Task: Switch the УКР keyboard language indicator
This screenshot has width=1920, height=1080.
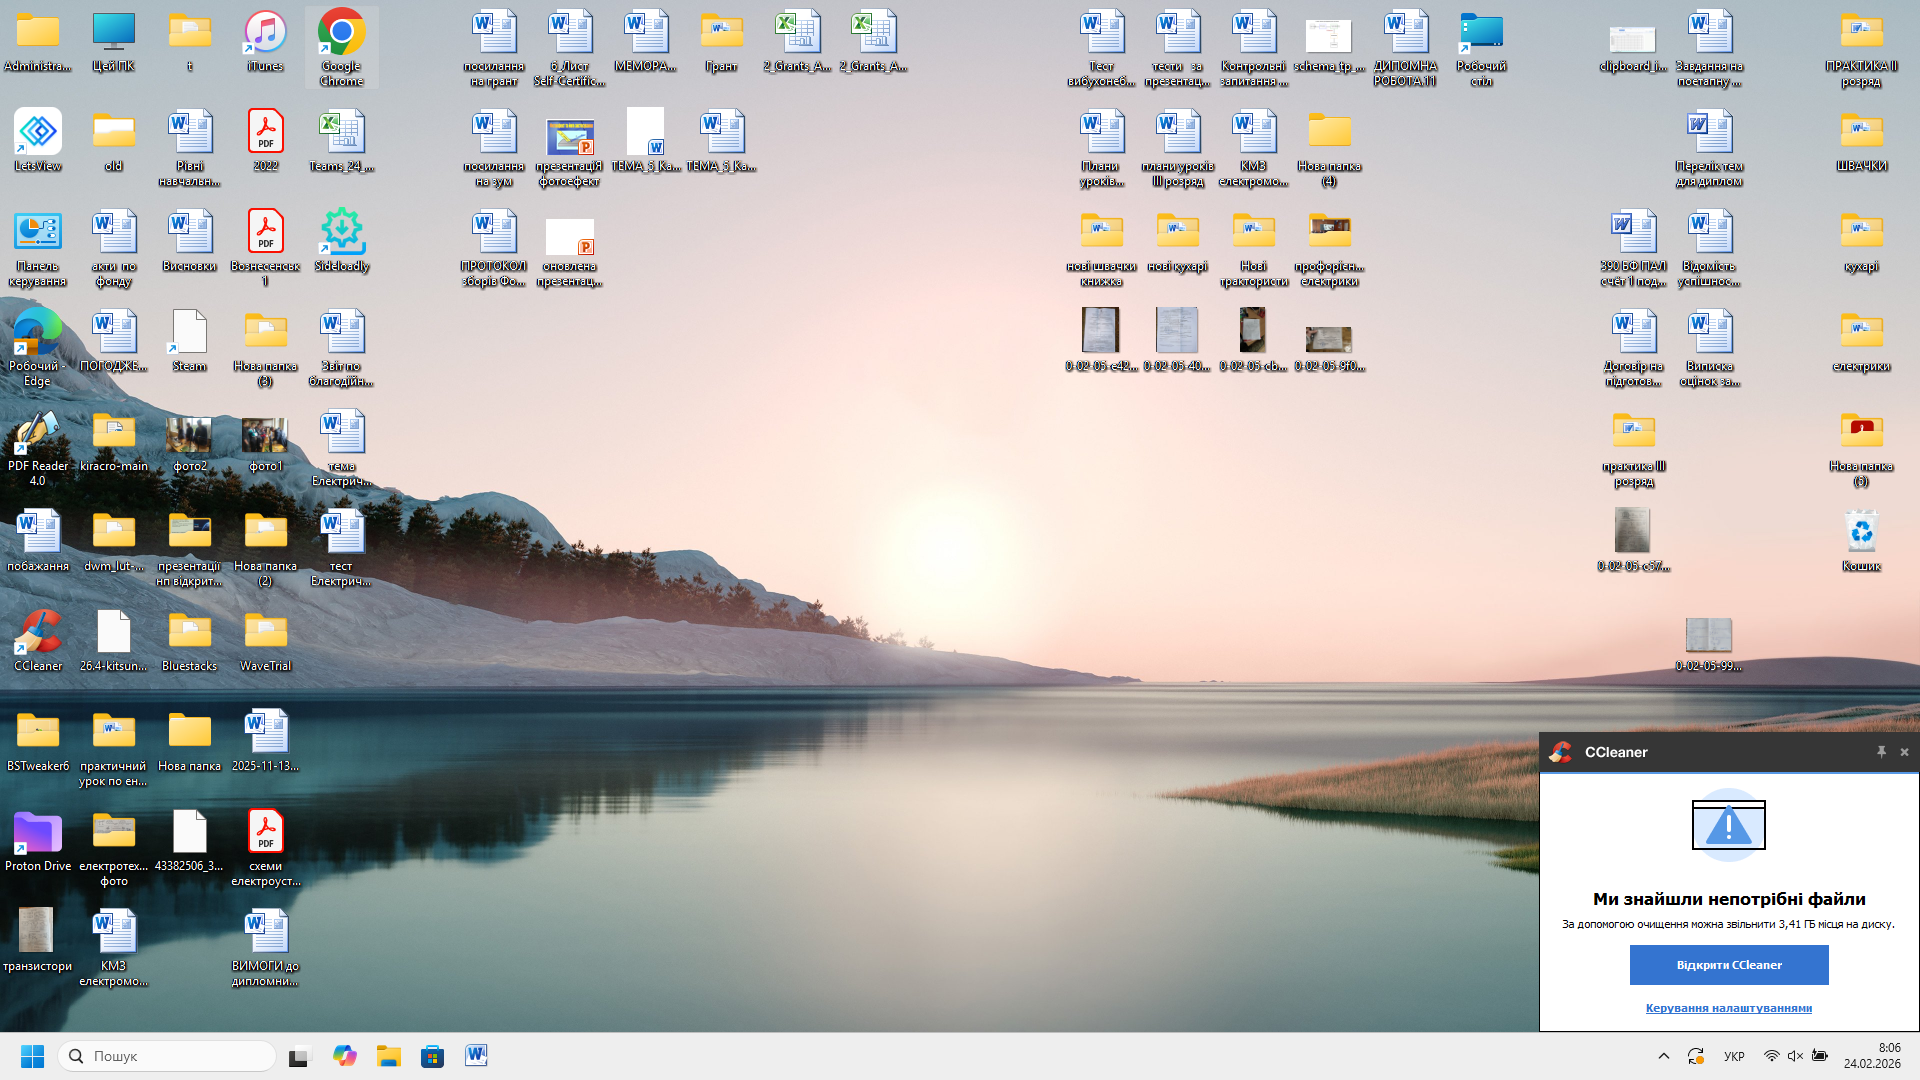Action: click(1734, 1056)
